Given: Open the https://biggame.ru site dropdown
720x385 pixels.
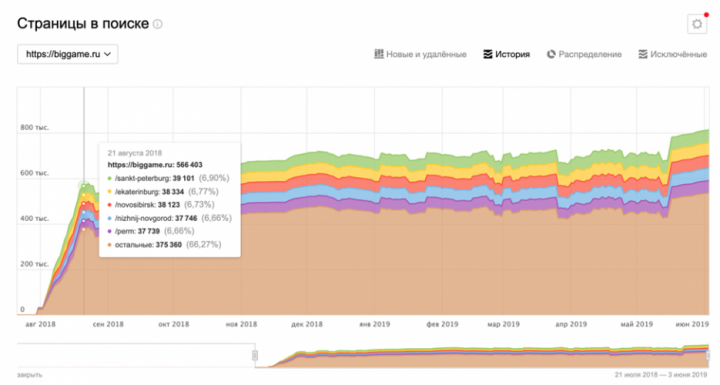Looking at the screenshot, I should (x=68, y=54).
